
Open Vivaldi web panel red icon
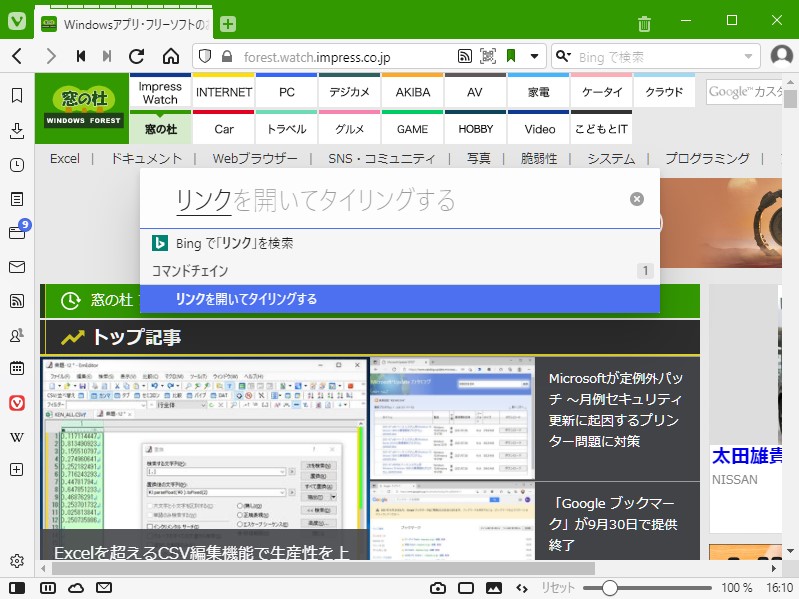17,403
